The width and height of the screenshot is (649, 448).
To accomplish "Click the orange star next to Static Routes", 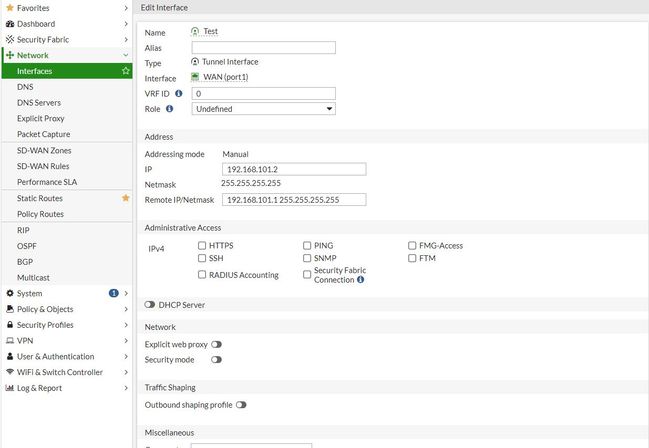I will tap(125, 198).
